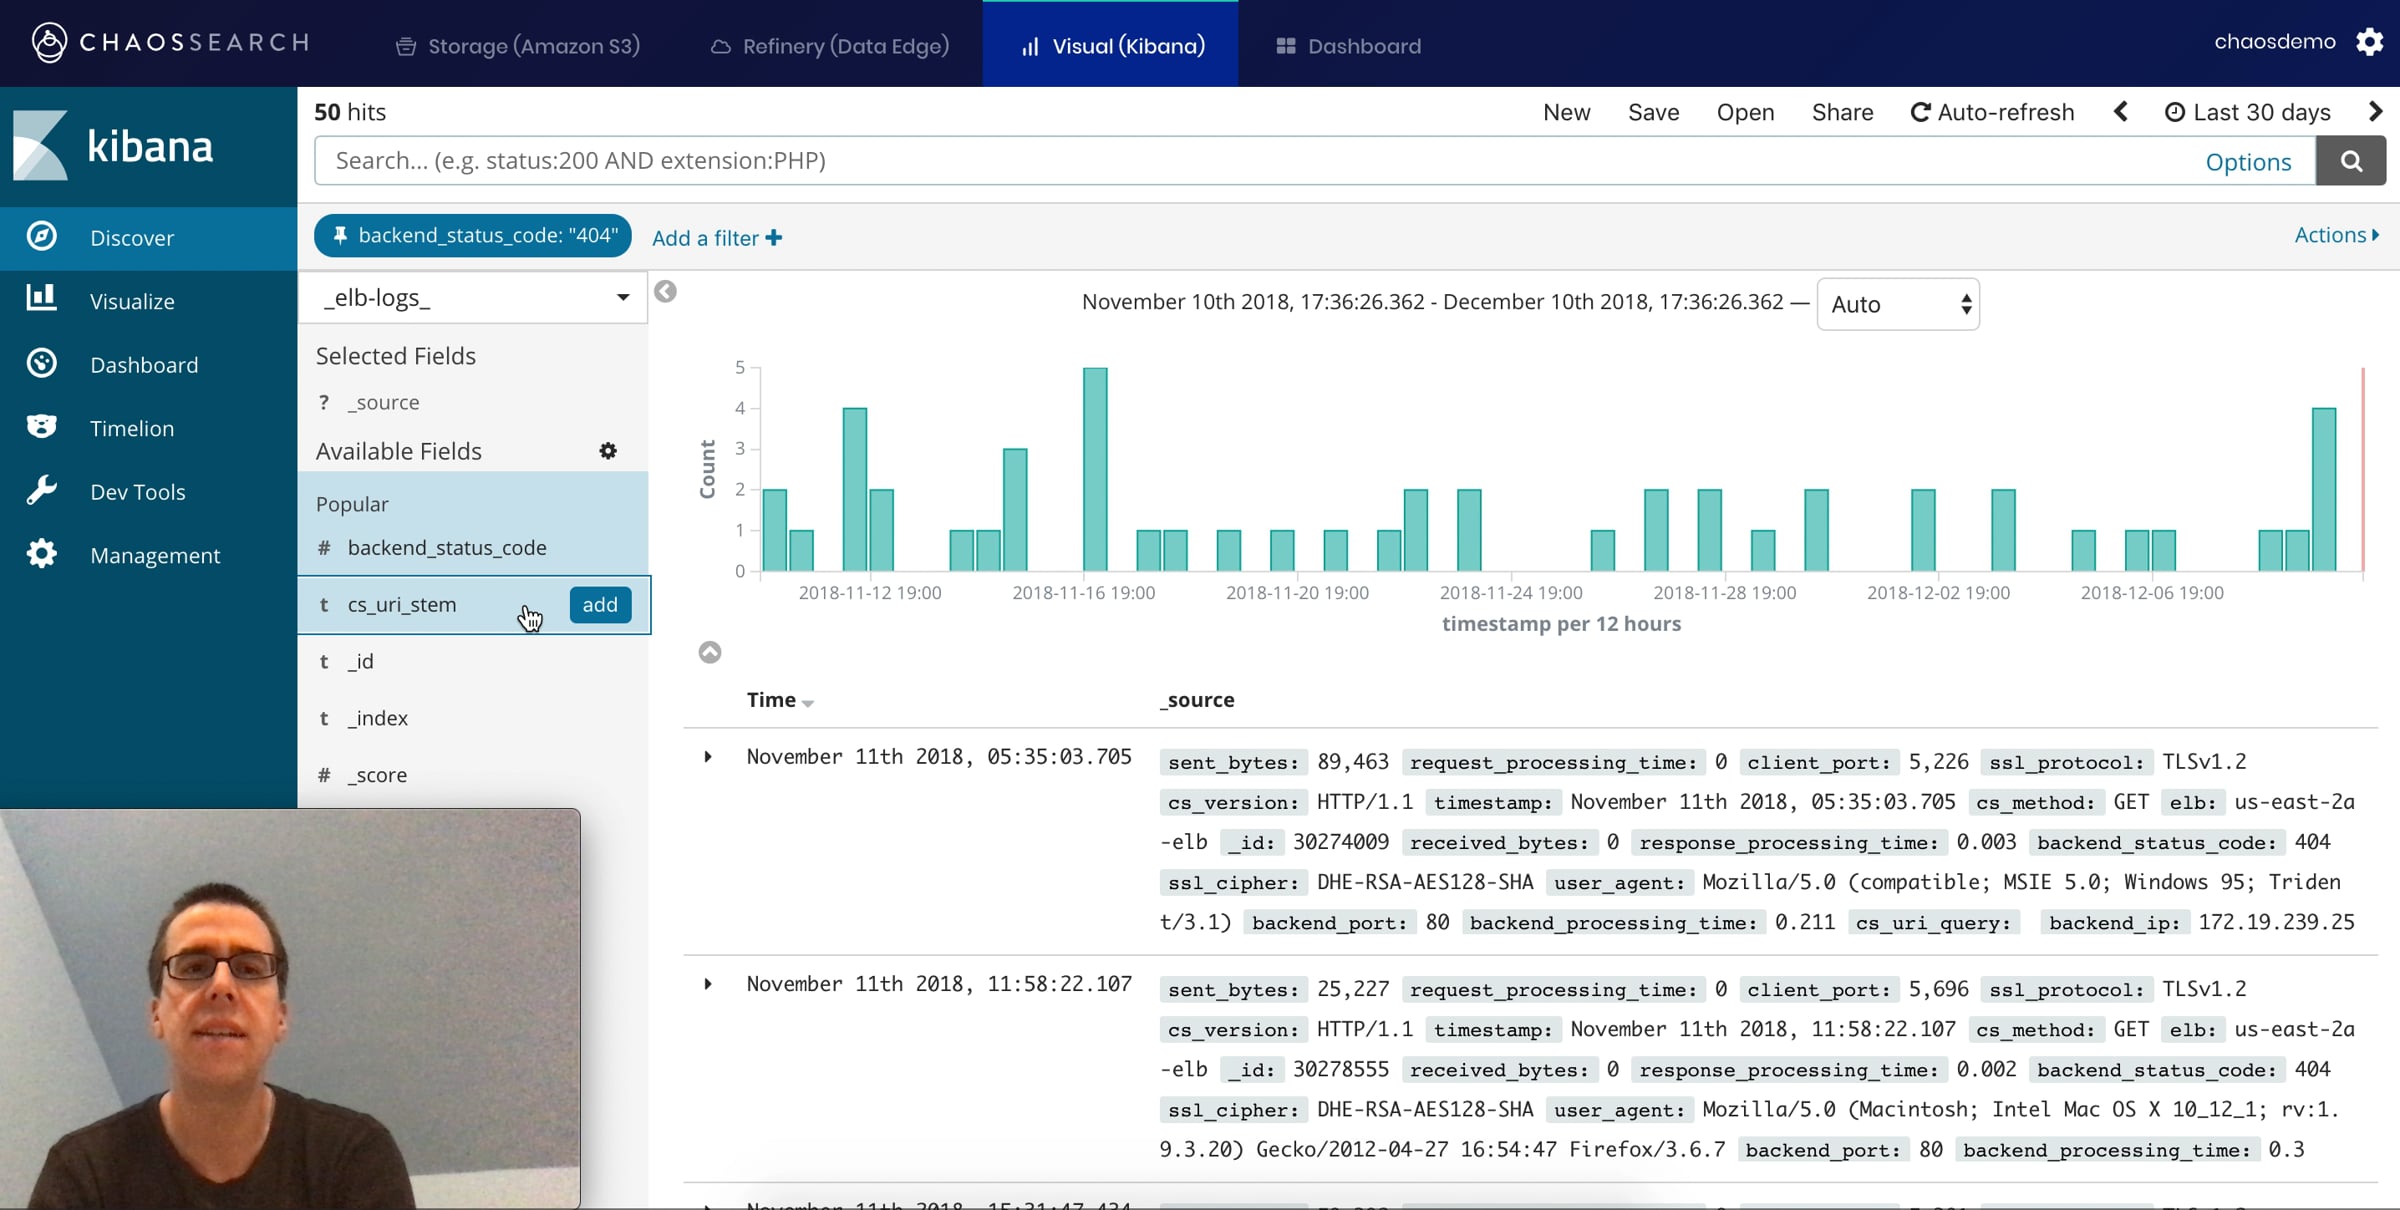Click clock icon beside Last 30 days
The width and height of the screenshot is (2400, 1210).
coord(2175,112)
